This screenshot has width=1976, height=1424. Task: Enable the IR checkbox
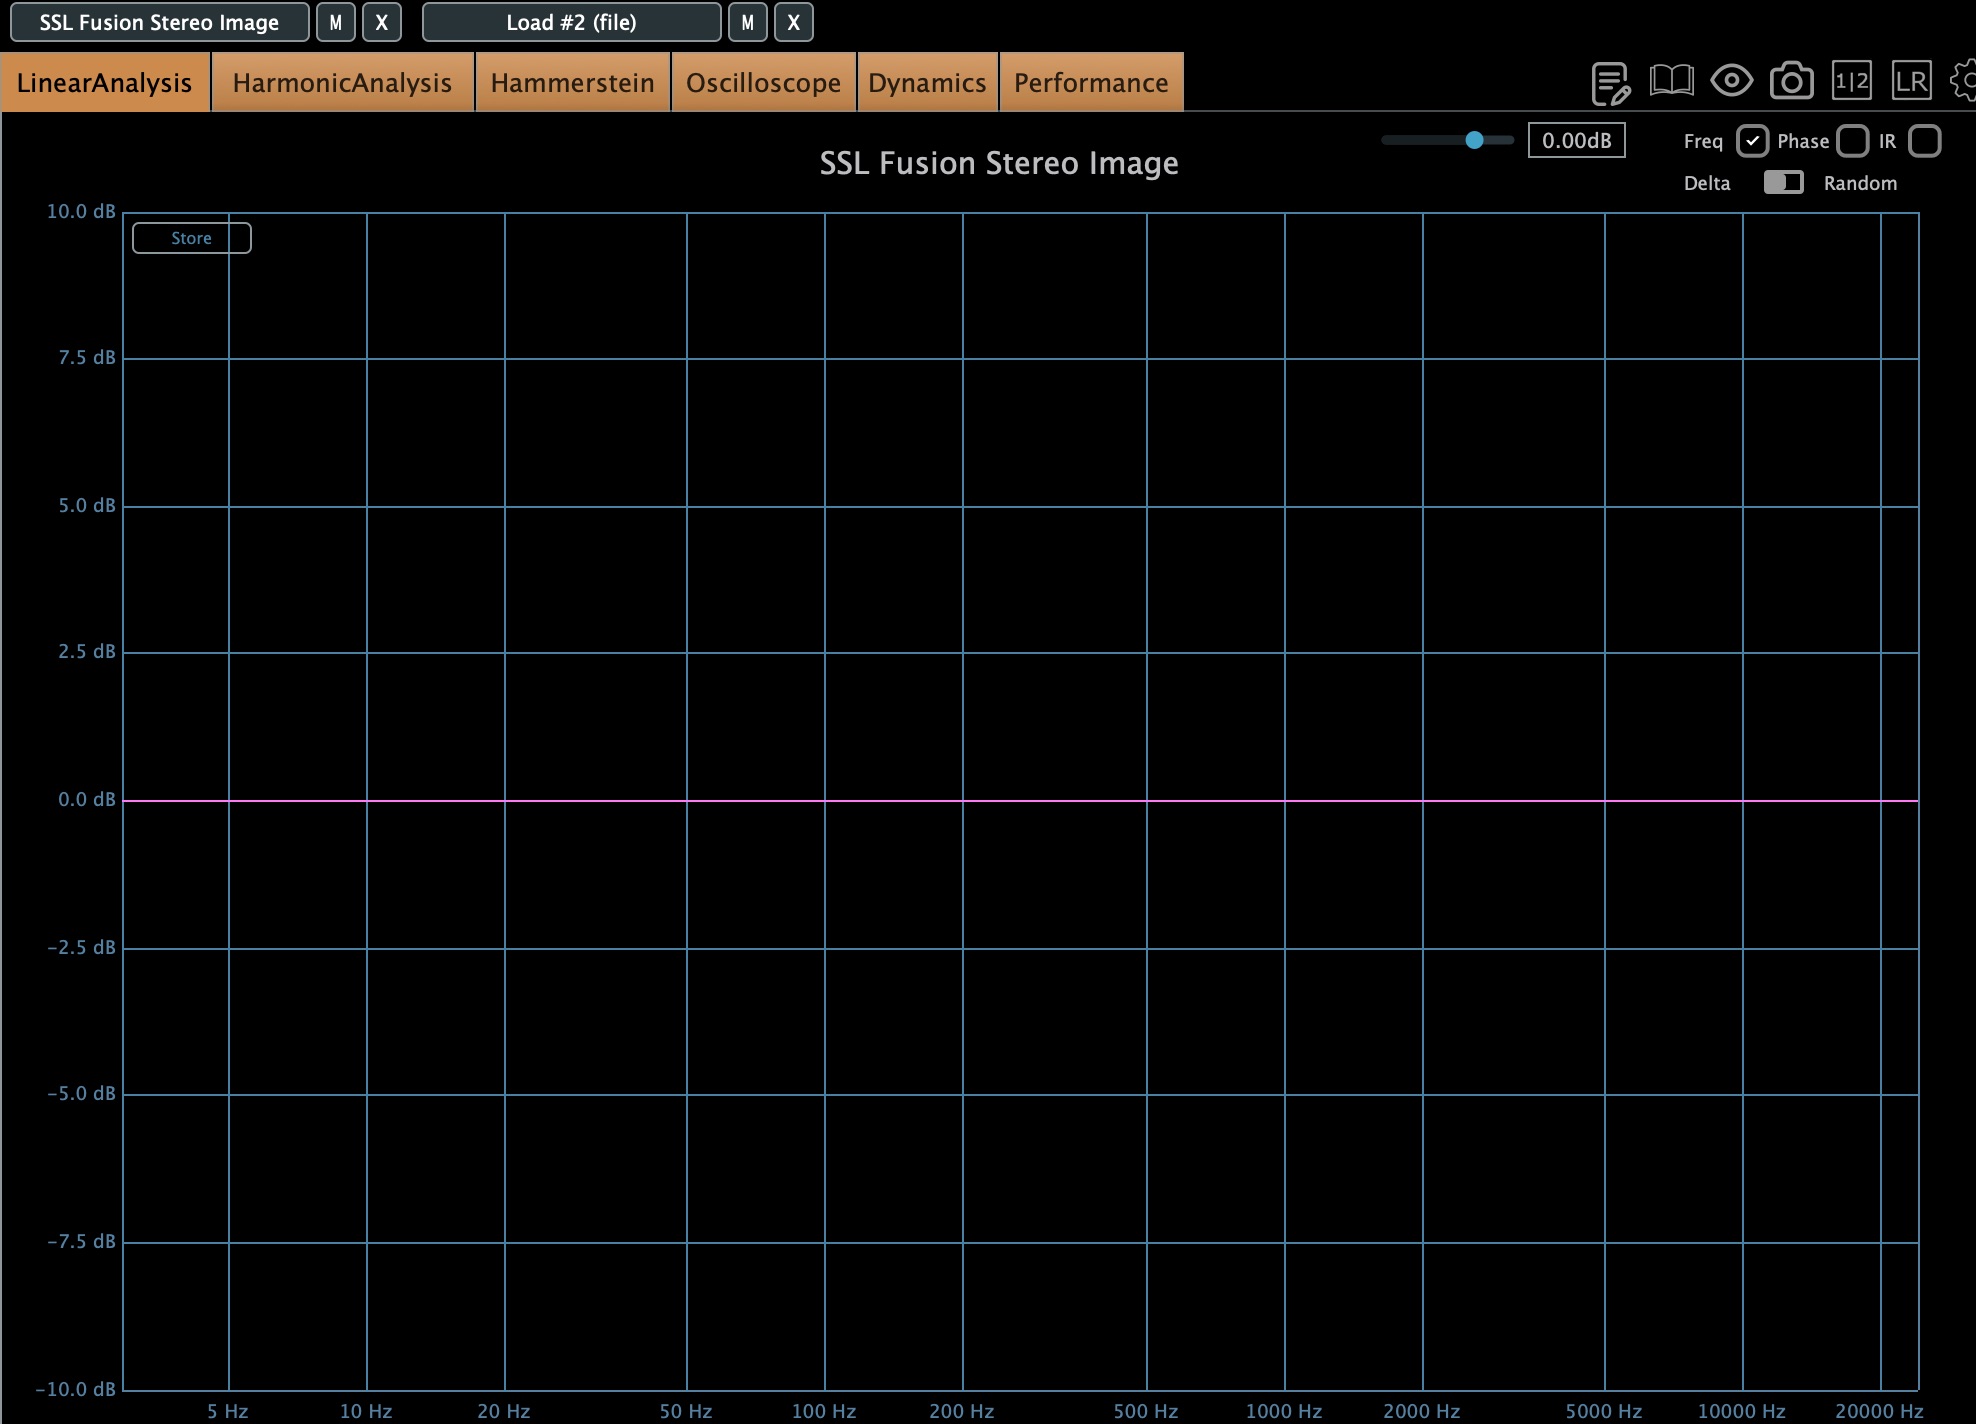pyautogui.click(x=1924, y=141)
